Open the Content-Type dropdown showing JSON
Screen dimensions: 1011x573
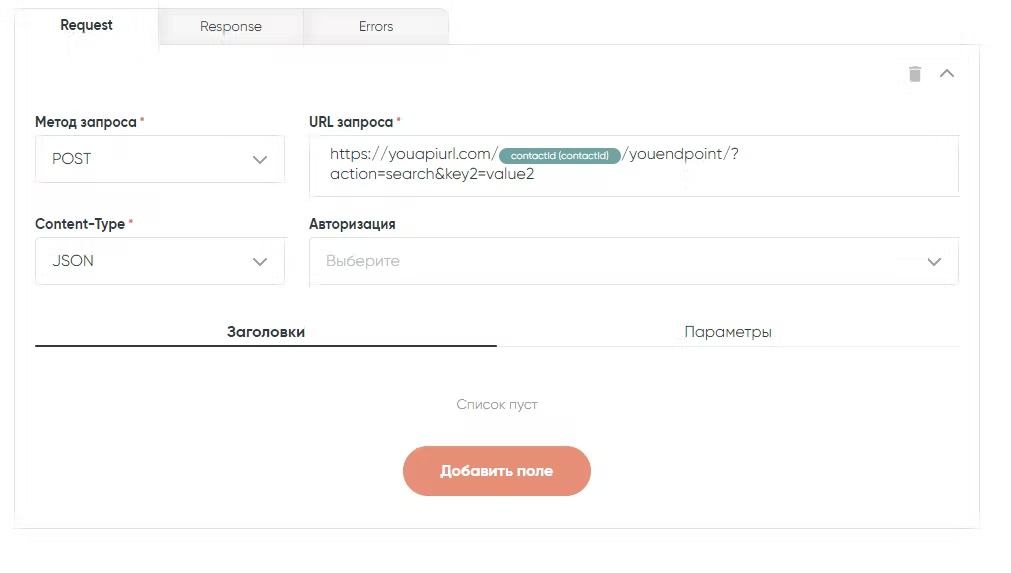click(x=150, y=261)
